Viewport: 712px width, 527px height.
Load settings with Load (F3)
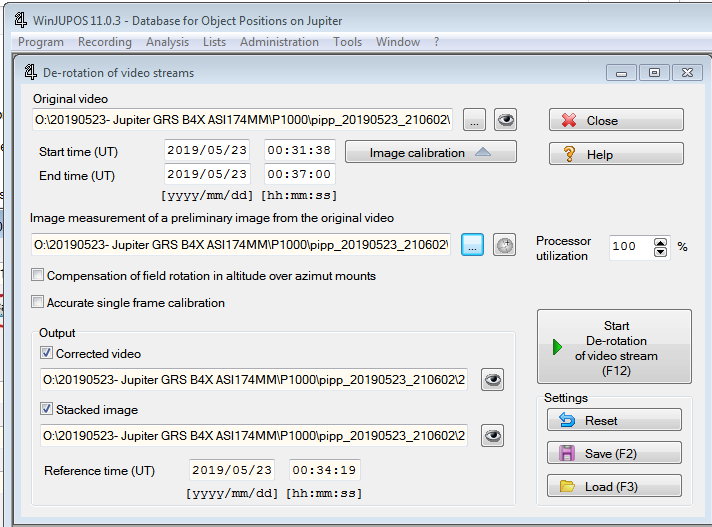[x=614, y=486]
